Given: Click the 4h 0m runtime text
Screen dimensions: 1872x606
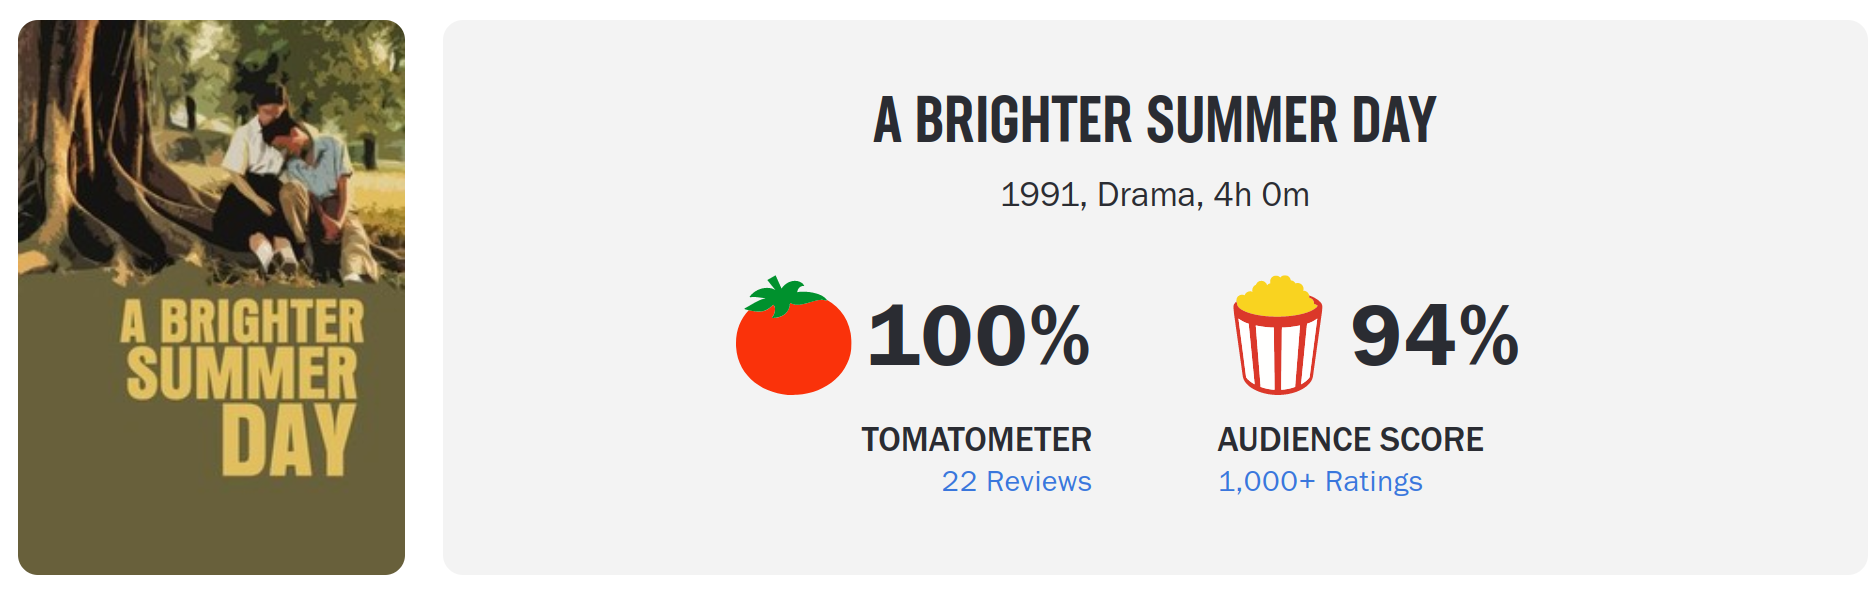Looking at the screenshot, I should [1261, 194].
